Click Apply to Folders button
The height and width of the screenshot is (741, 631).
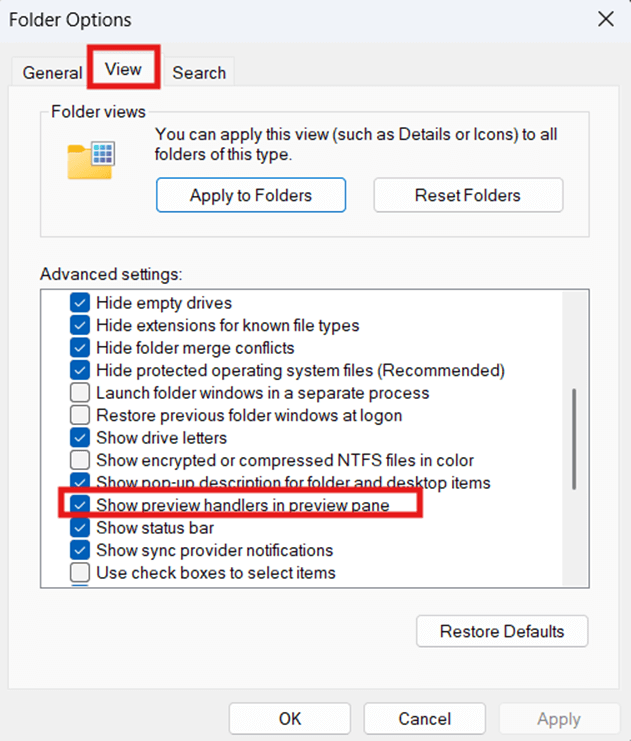tap(251, 195)
